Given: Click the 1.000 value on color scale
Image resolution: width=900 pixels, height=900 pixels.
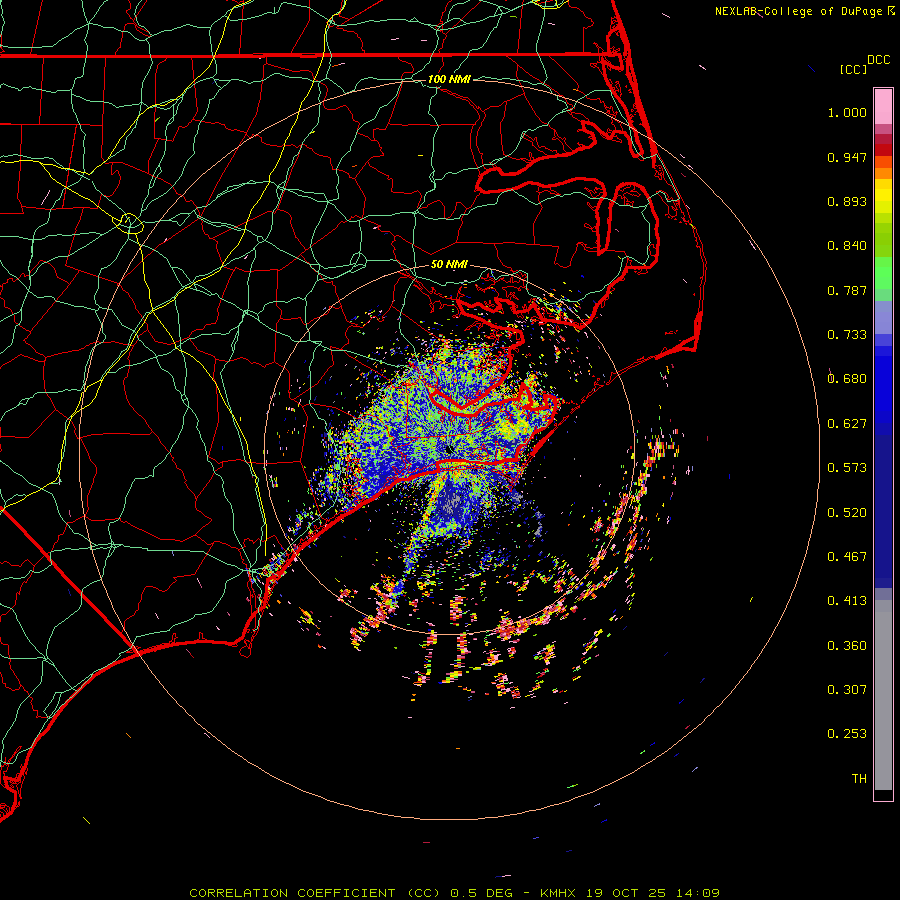Looking at the screenshot, I should click(847, 112).
